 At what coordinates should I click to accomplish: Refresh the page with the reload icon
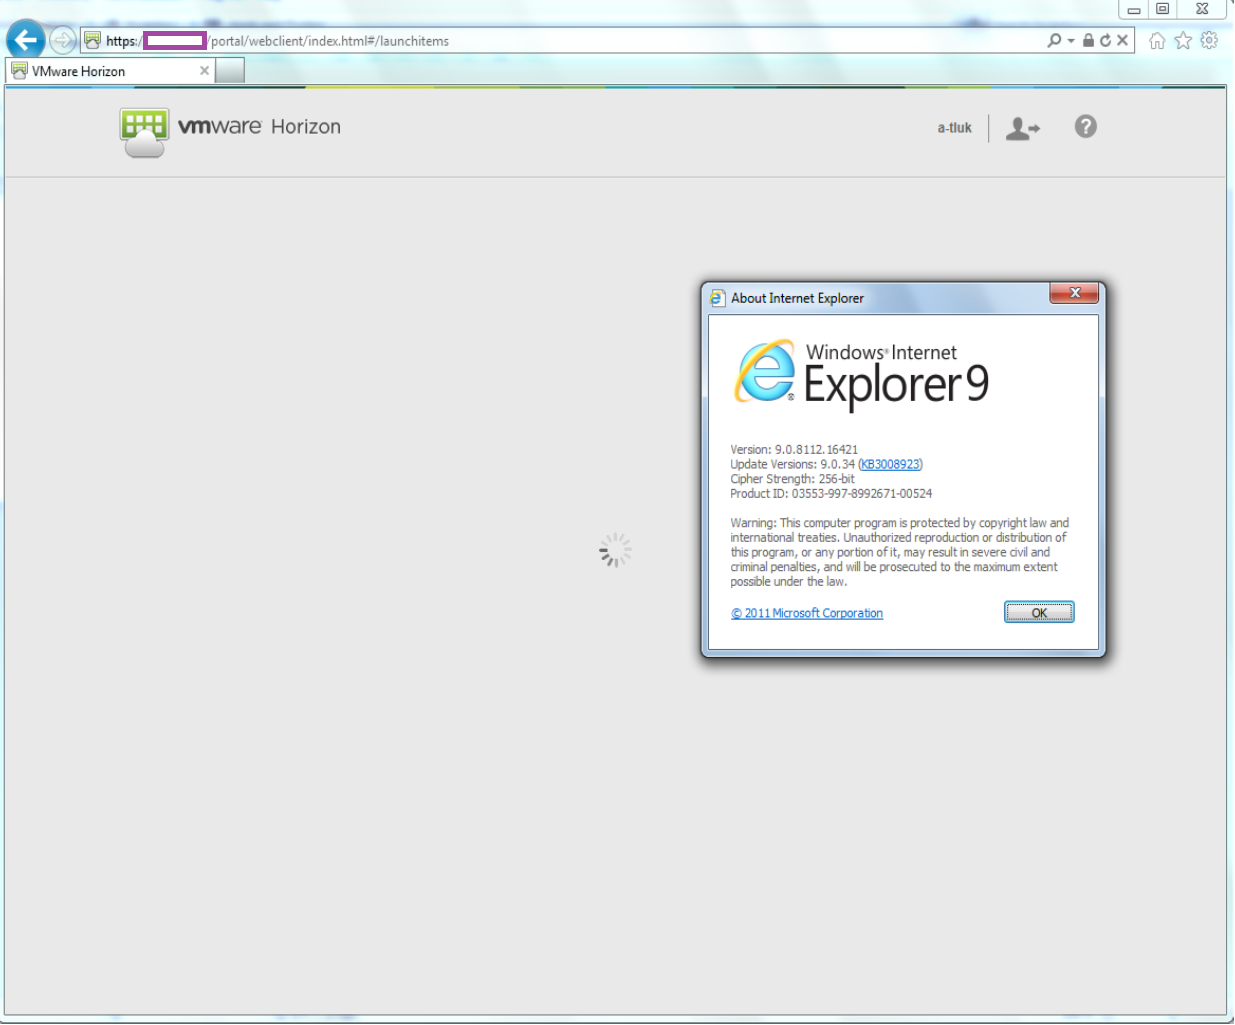pyautogui.click(x=1105, y=40)
